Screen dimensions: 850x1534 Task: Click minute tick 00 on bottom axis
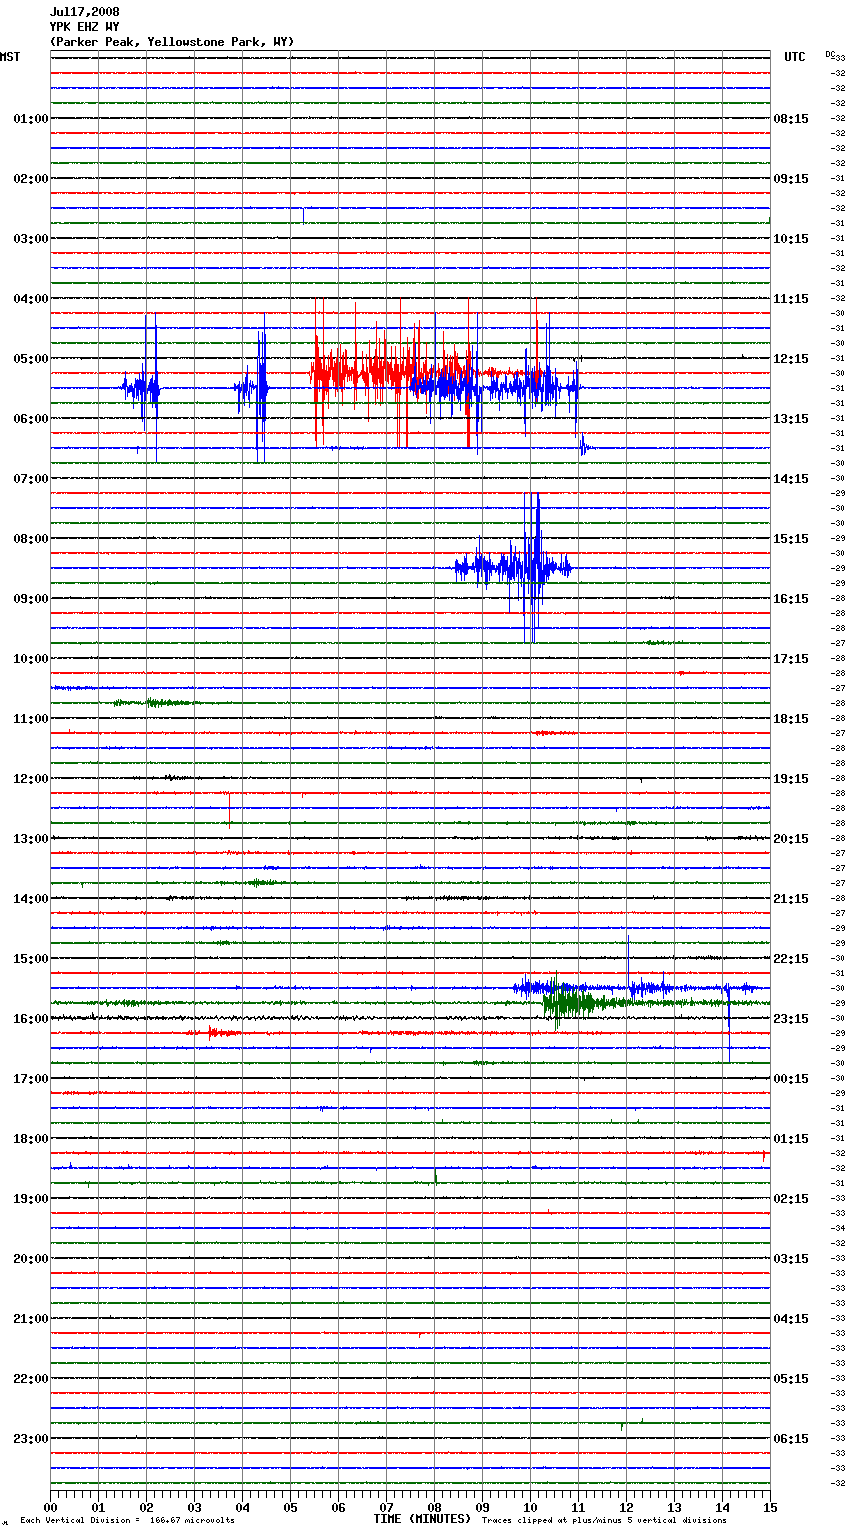click(51, 1507)
